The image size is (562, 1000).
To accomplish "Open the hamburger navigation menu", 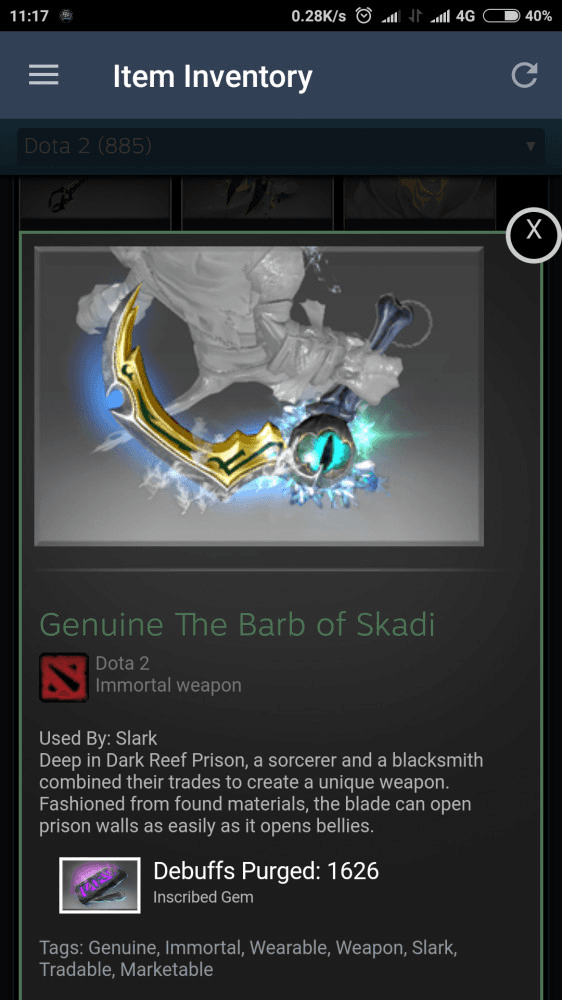I will click(x=43, y=75).
